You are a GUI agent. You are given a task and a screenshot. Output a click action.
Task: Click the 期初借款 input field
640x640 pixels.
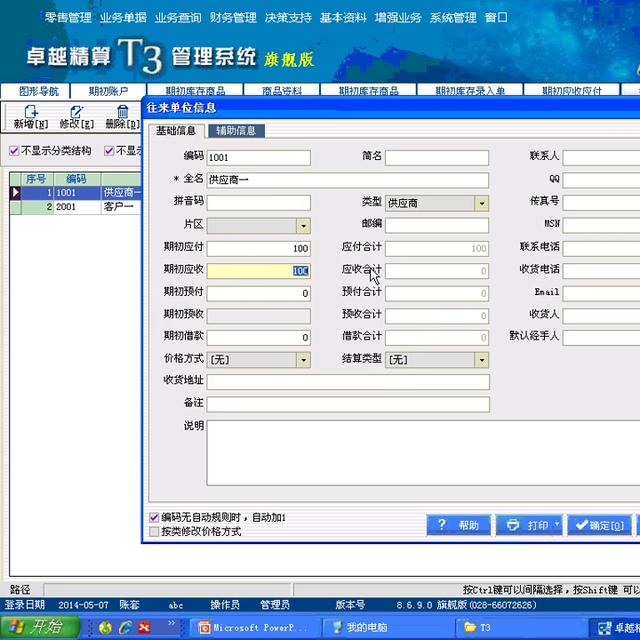[x=258, y=338]
